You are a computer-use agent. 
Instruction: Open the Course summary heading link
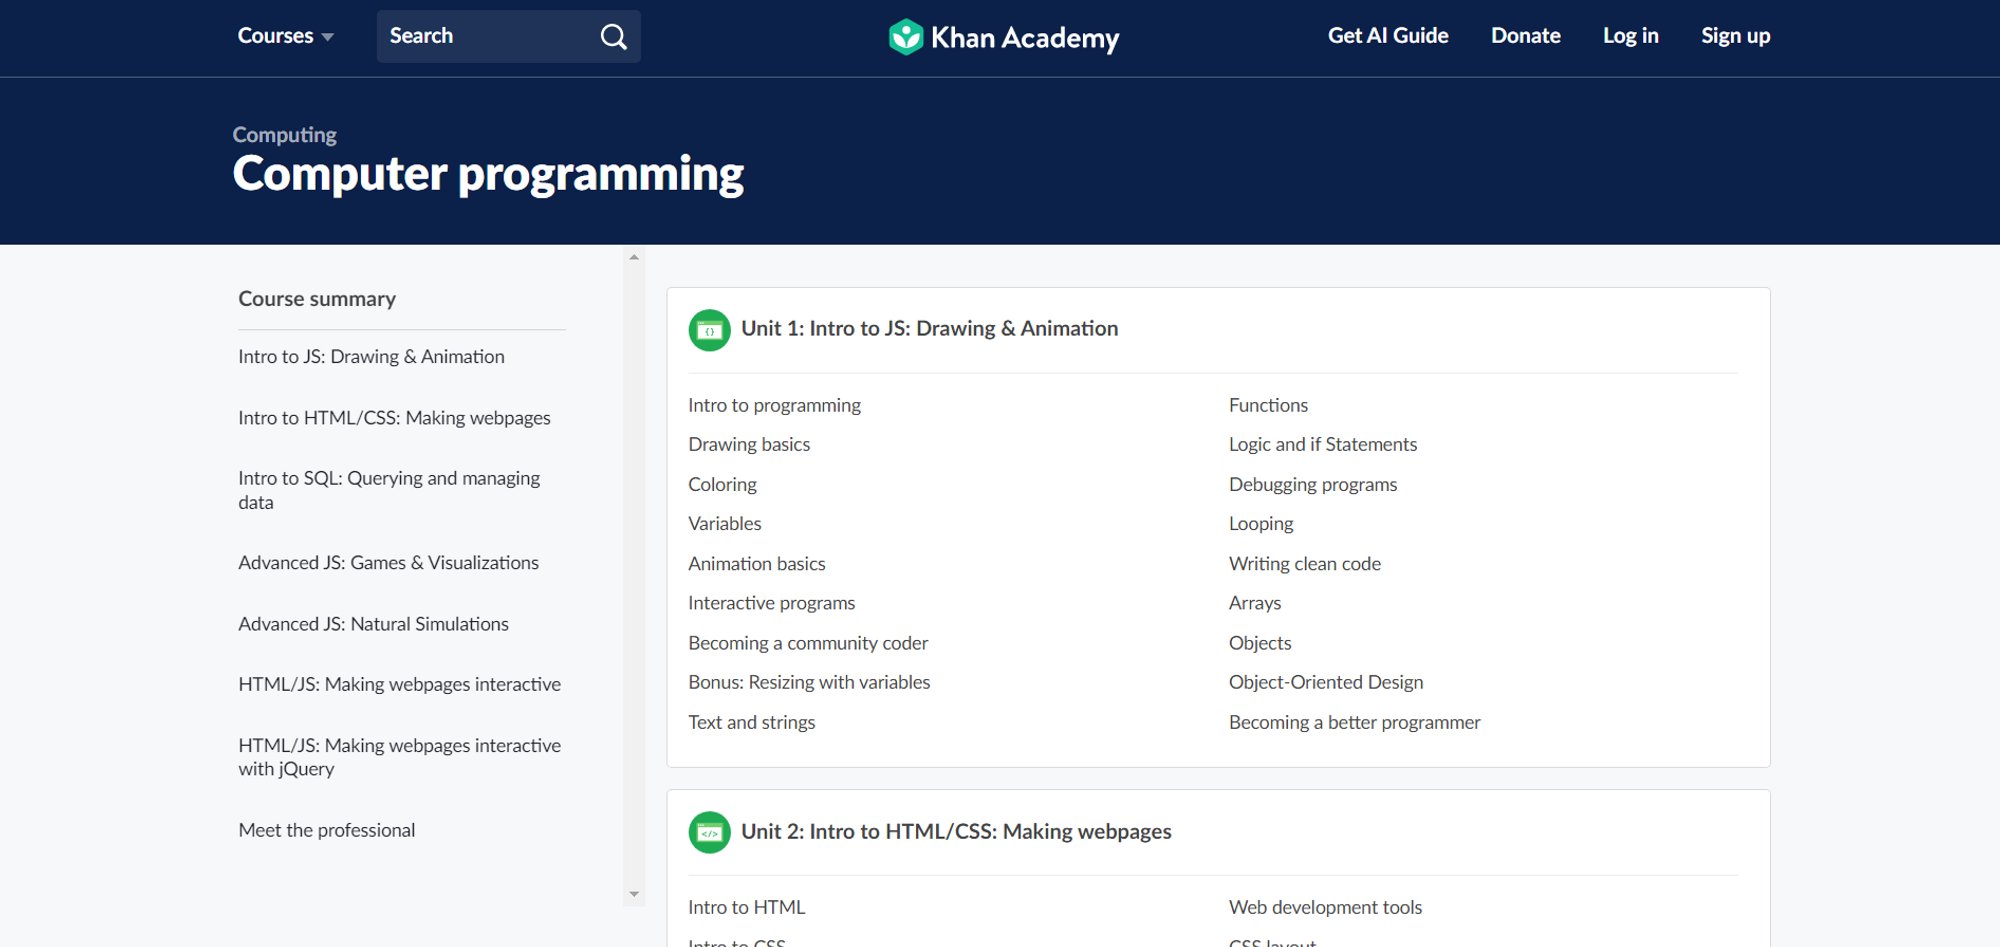[x=317, y=299]
